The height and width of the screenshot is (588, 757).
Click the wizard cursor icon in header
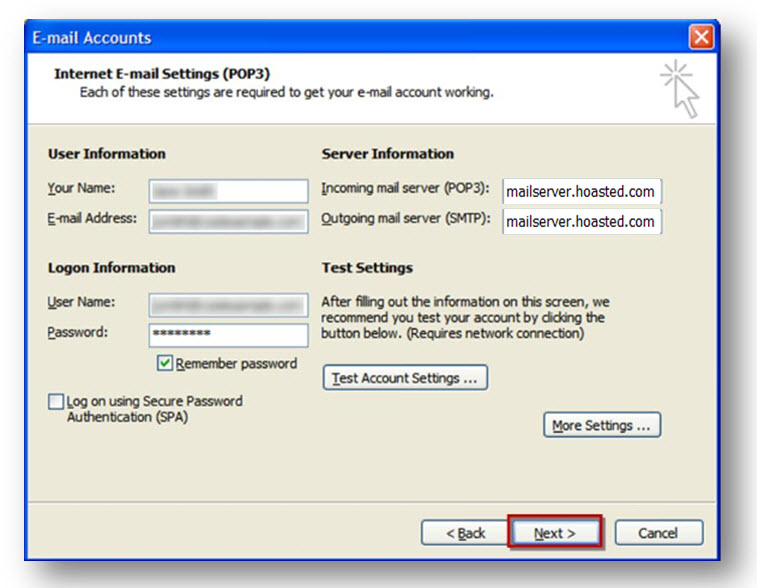click(x=681, y=89)
